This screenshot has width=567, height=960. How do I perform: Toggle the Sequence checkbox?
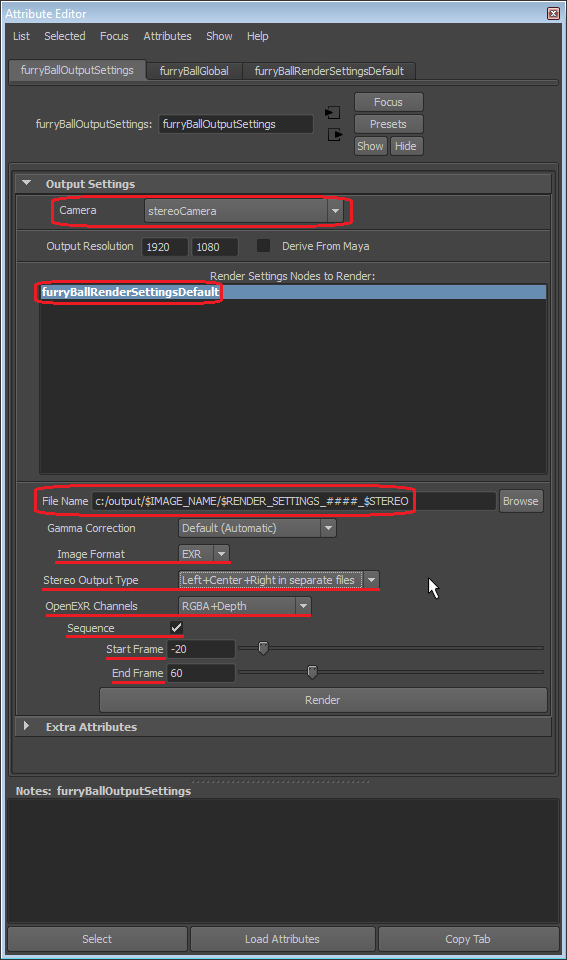pyautogui.click(x=176, y=628)
